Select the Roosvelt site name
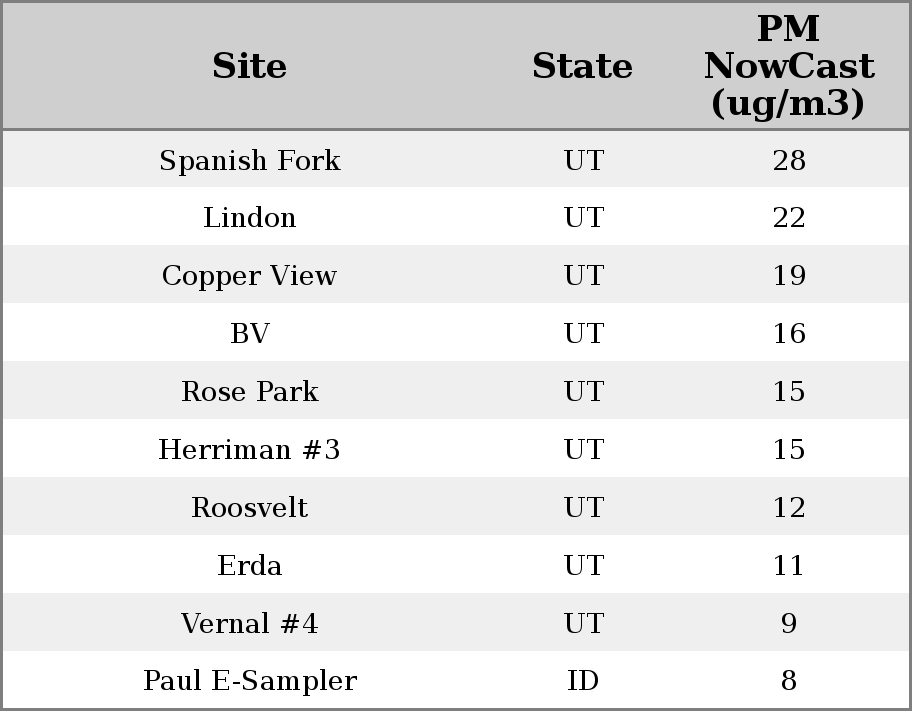Image resolution: width=912 pixels, height=711 pixels. [x=249, y=508]
